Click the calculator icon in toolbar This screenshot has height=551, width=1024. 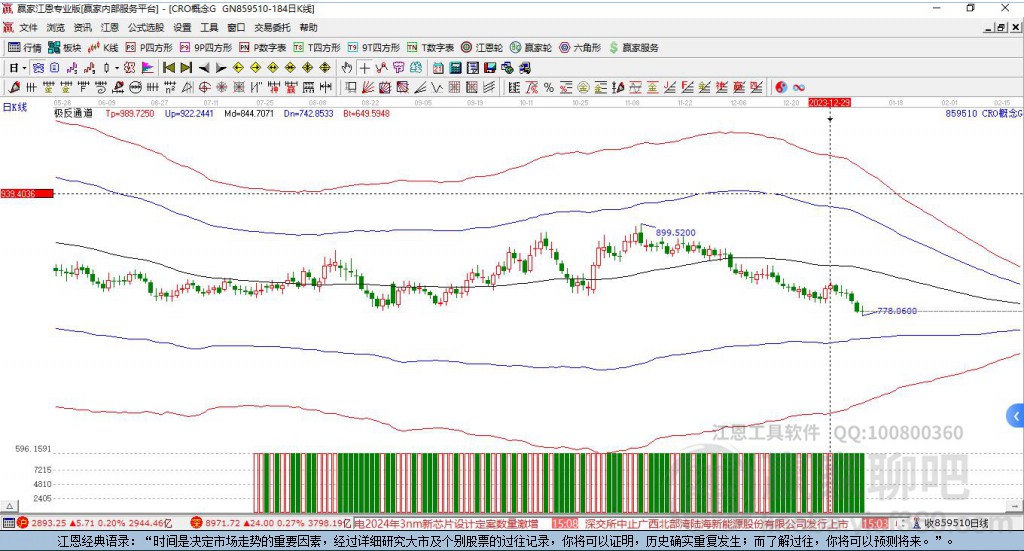click(x=455, y=67)
